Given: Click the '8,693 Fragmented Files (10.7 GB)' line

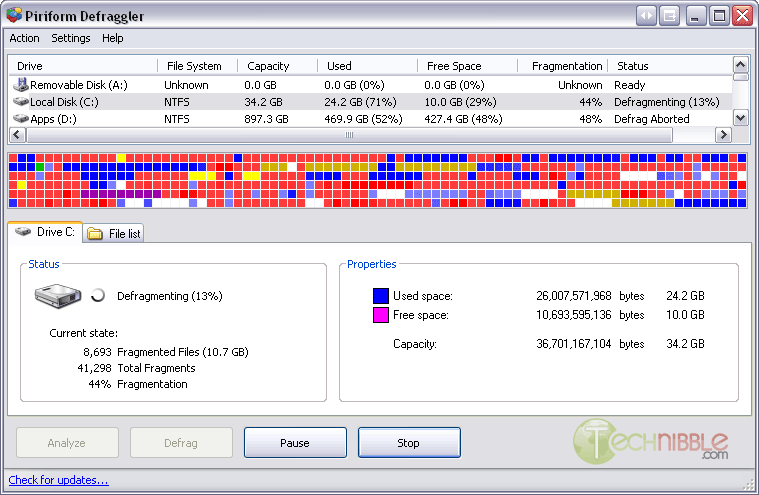Looking at the screenshot, I should (166, 352).
